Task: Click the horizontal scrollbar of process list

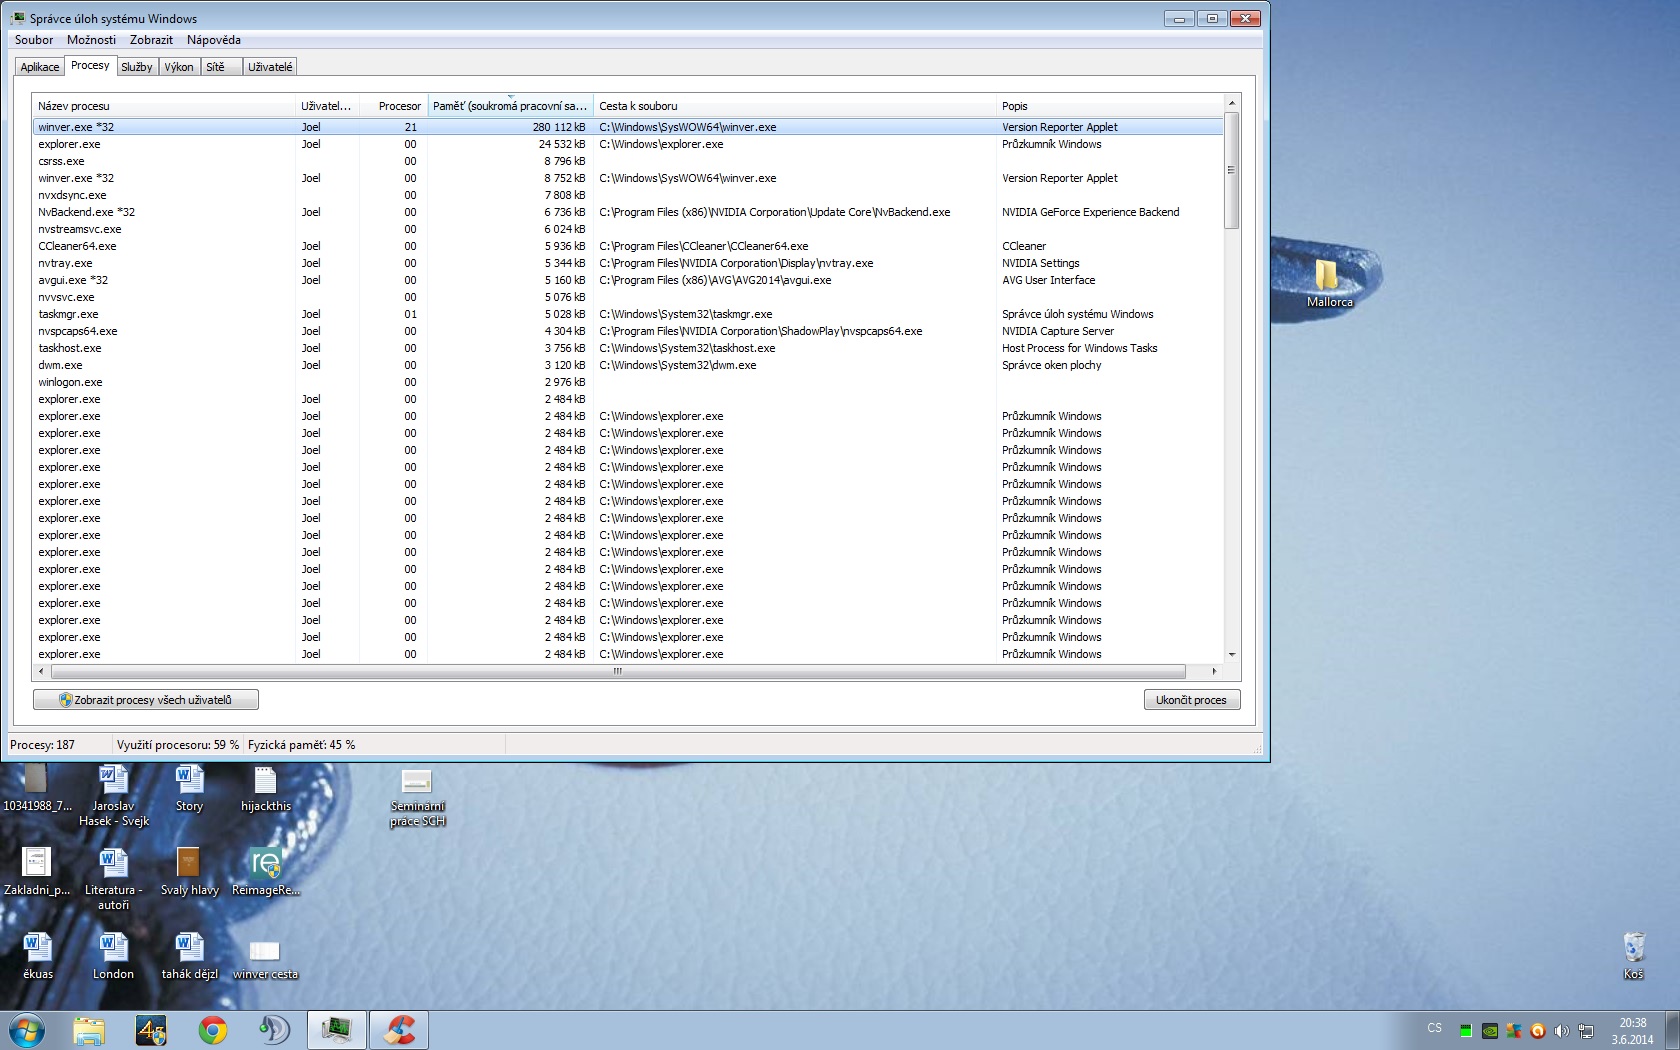Action: 617,671
